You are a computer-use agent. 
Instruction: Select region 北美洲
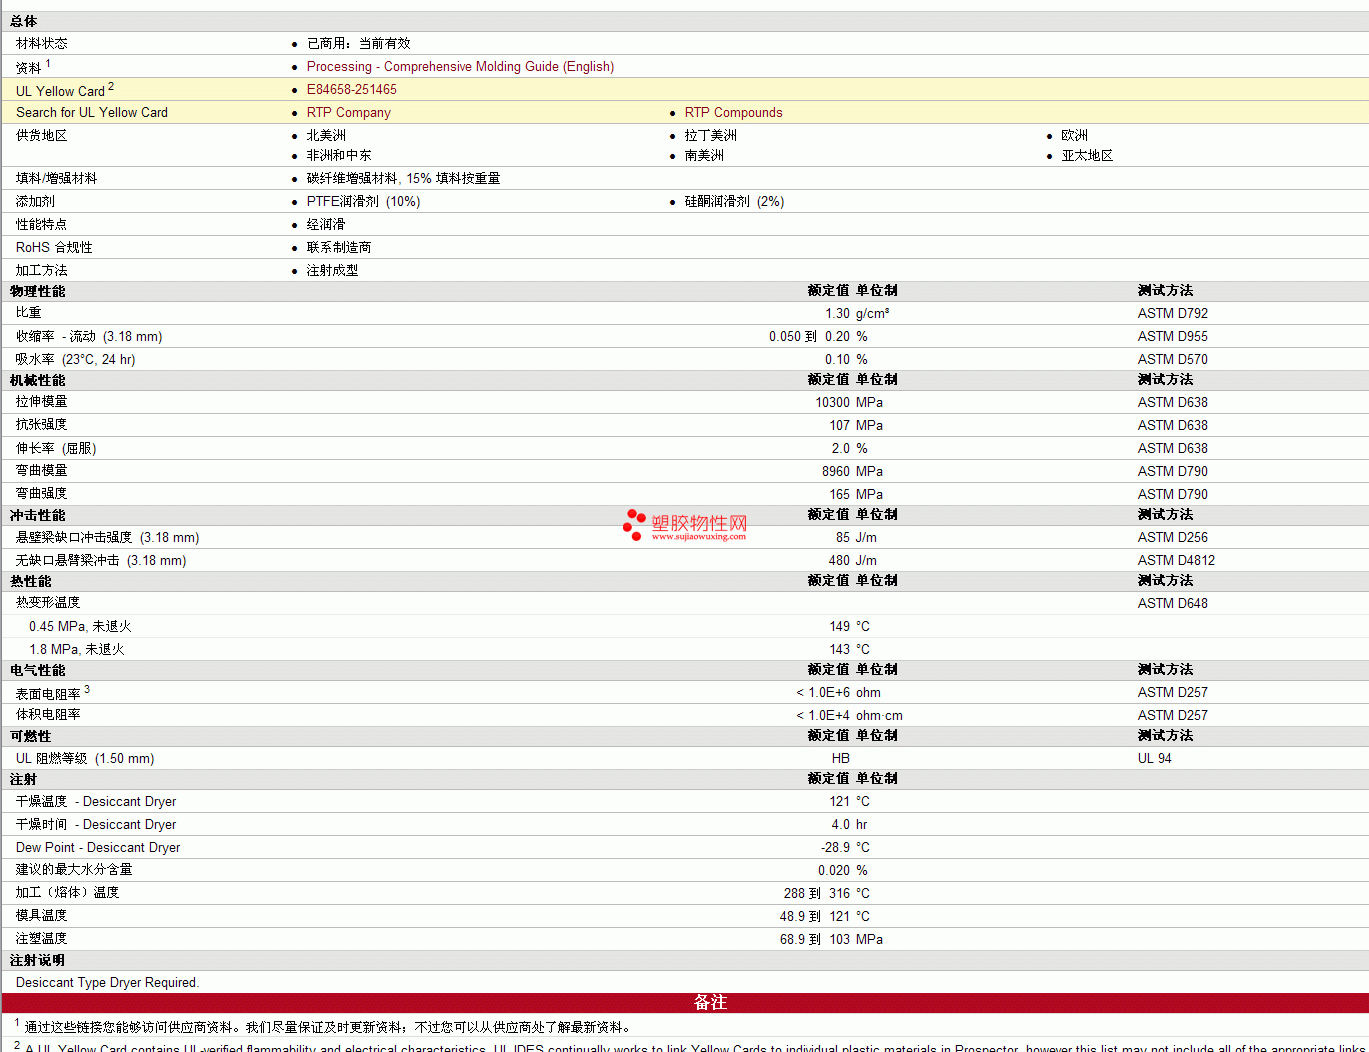[326, 135]
